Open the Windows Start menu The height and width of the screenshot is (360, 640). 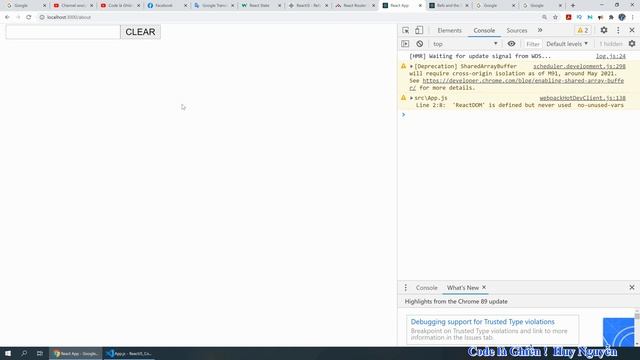pyautogui.click(x=8, y=353)
